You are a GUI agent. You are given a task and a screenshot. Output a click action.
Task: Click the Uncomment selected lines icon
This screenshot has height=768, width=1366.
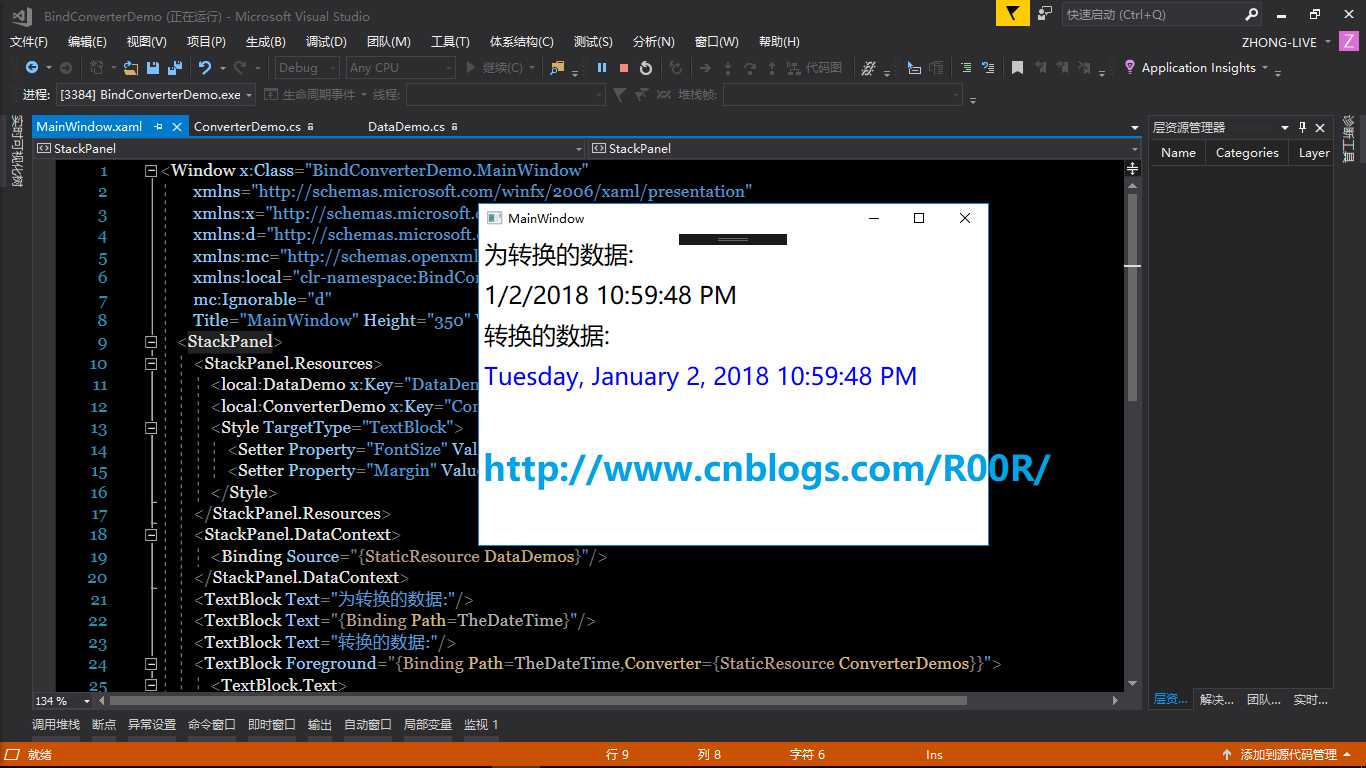click(988, 68)
